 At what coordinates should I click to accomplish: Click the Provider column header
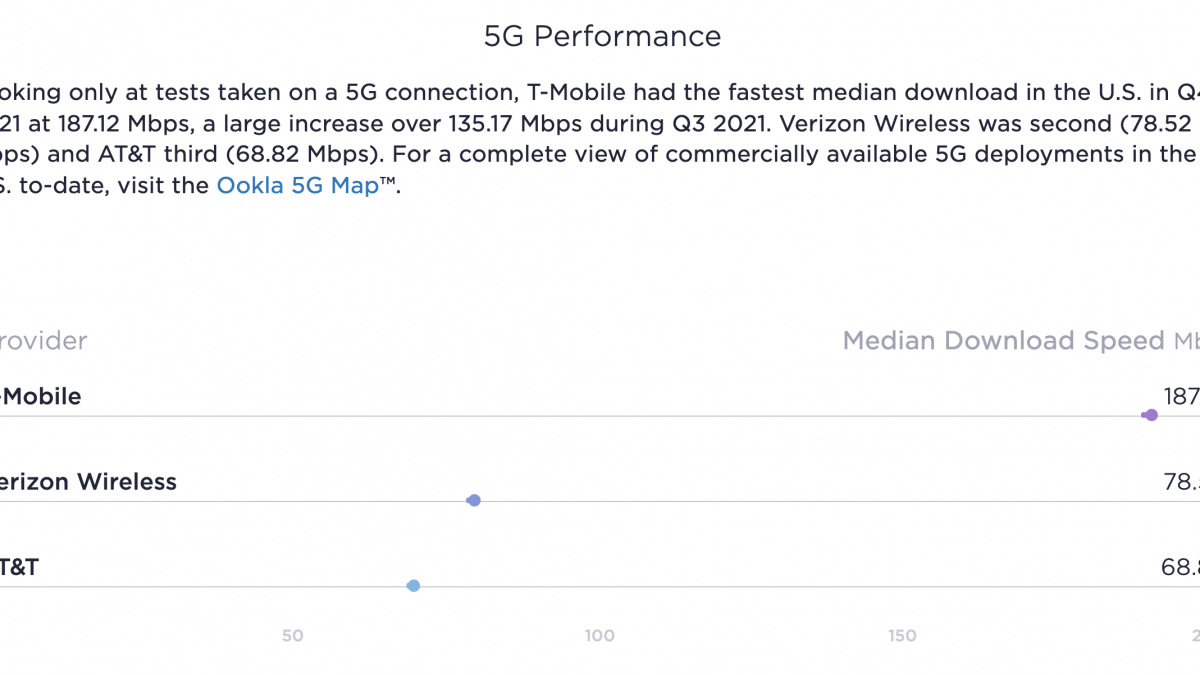44,341
